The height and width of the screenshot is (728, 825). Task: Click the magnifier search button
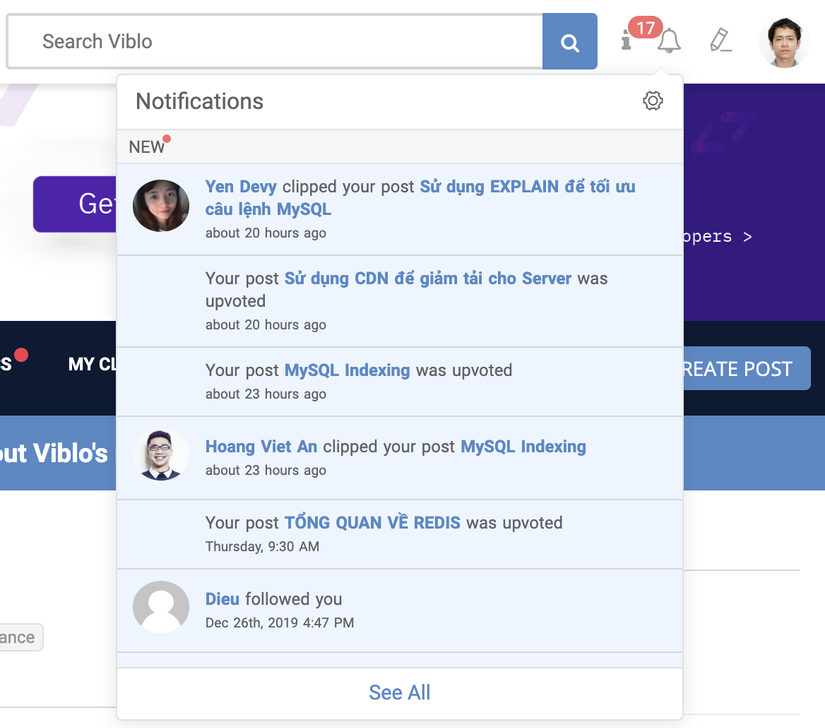[x=569, y=42]
